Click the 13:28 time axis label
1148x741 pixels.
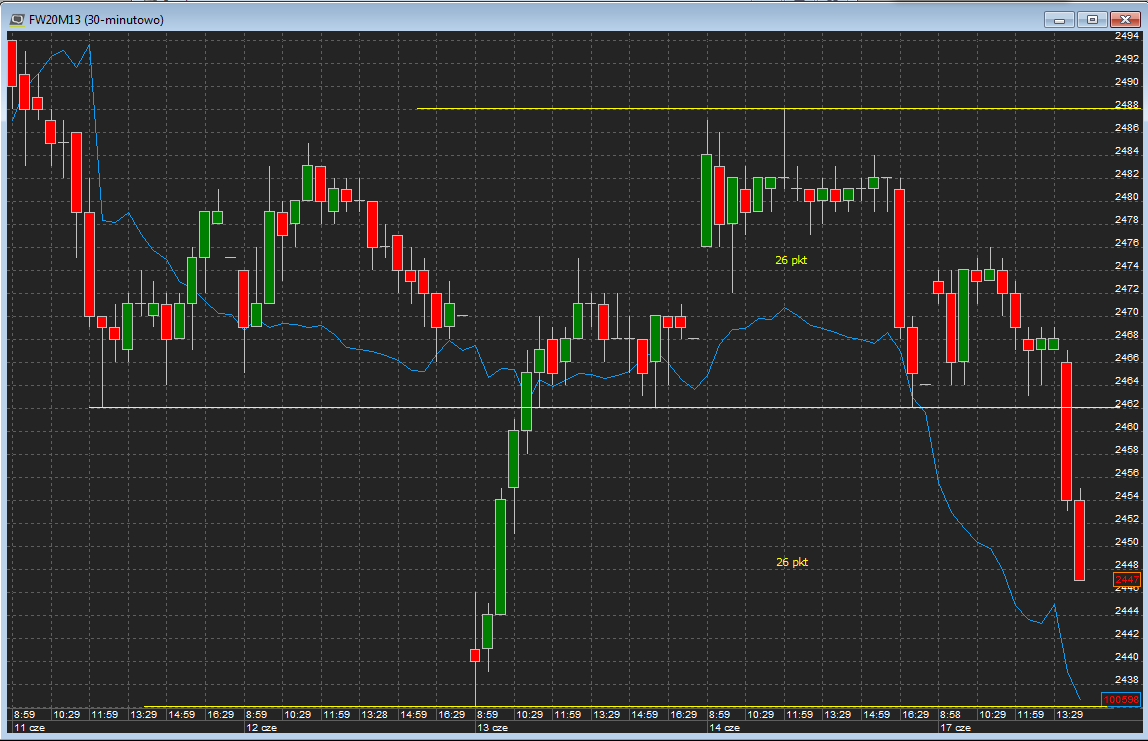(x=375, y=715)
